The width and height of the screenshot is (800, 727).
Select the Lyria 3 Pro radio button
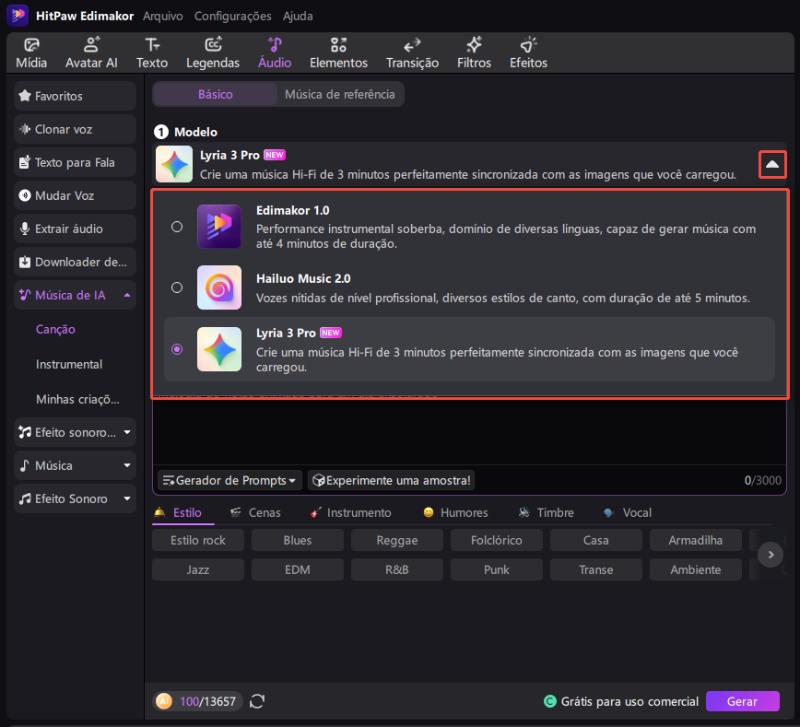(177, 349)
